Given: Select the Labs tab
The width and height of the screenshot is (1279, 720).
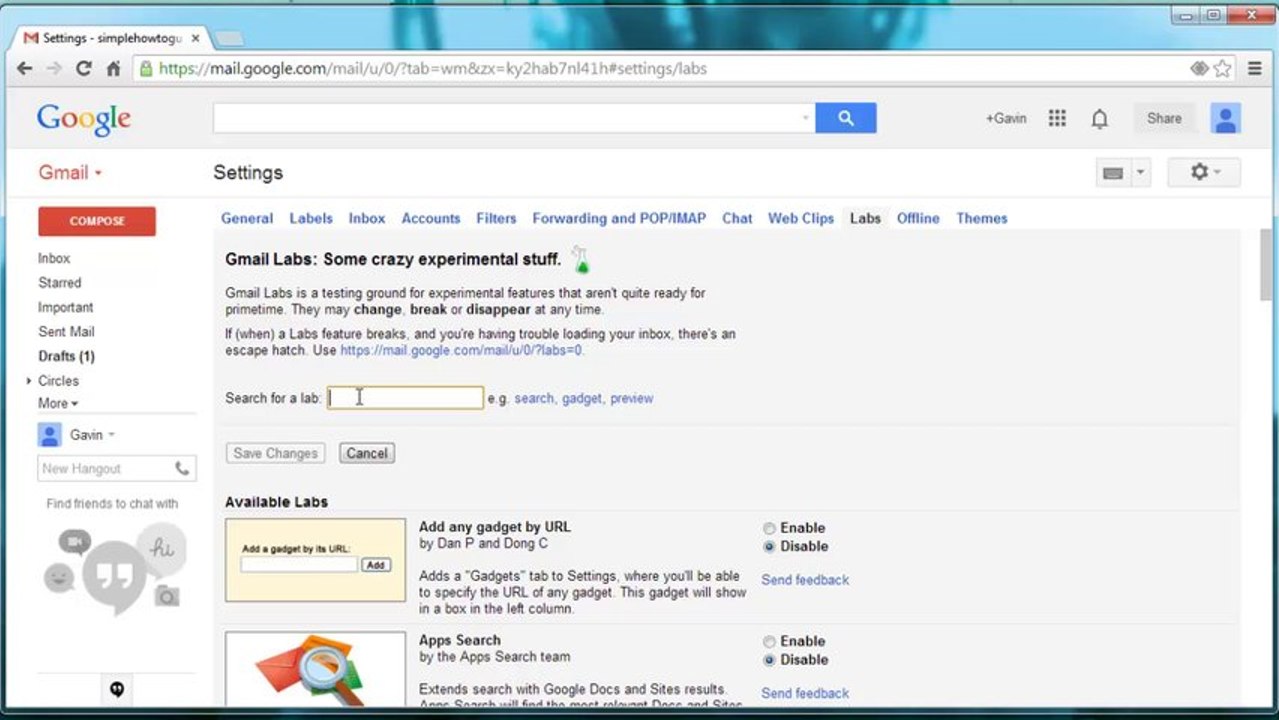Looking at the screenshot, I should 865,218.
